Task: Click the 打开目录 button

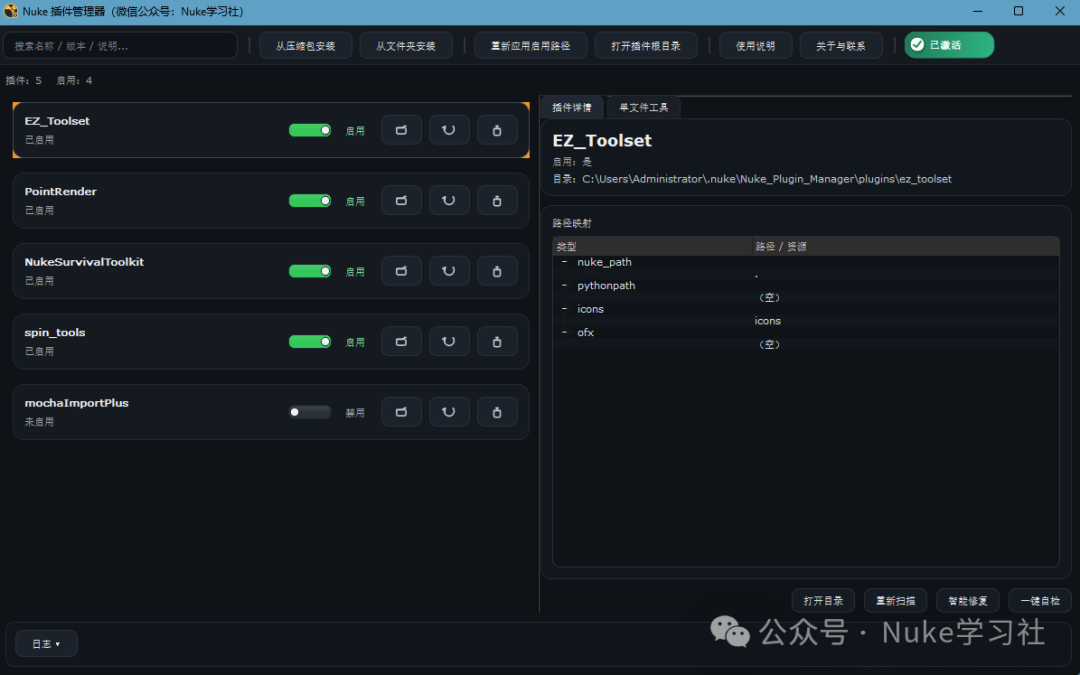Action: pyautogui.click(x=823, y=601)
